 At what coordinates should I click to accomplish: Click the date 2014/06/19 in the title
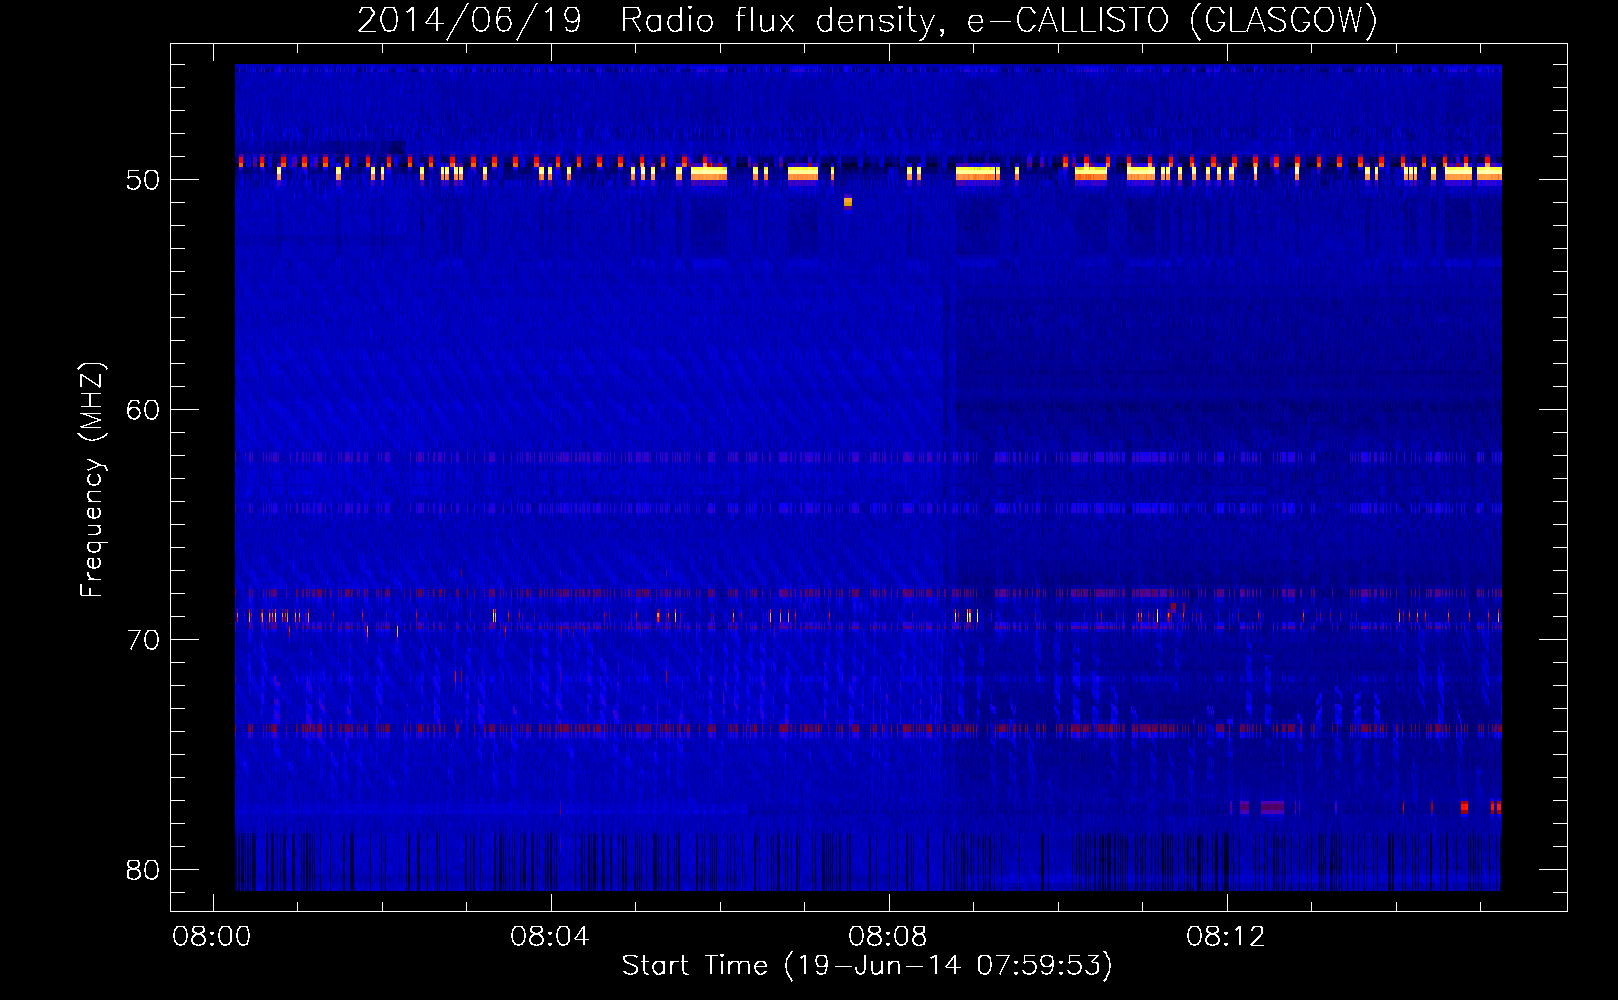point(469,21)
